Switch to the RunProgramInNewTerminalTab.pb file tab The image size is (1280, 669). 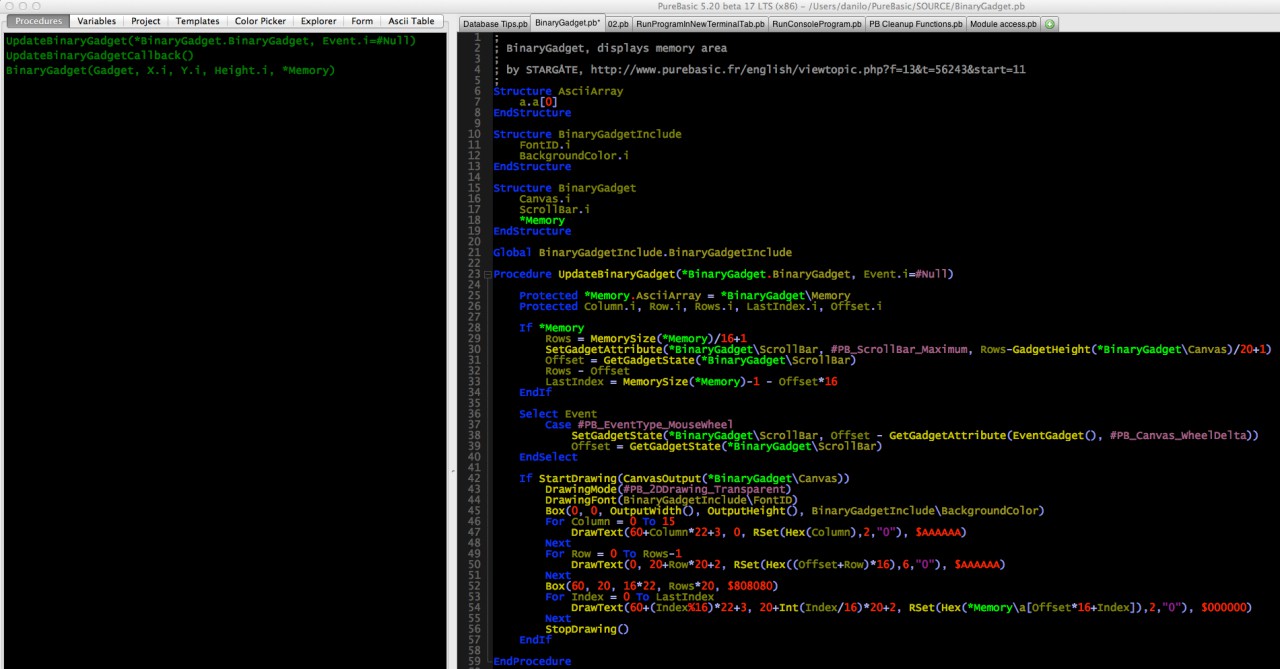(x=700, y=24)
